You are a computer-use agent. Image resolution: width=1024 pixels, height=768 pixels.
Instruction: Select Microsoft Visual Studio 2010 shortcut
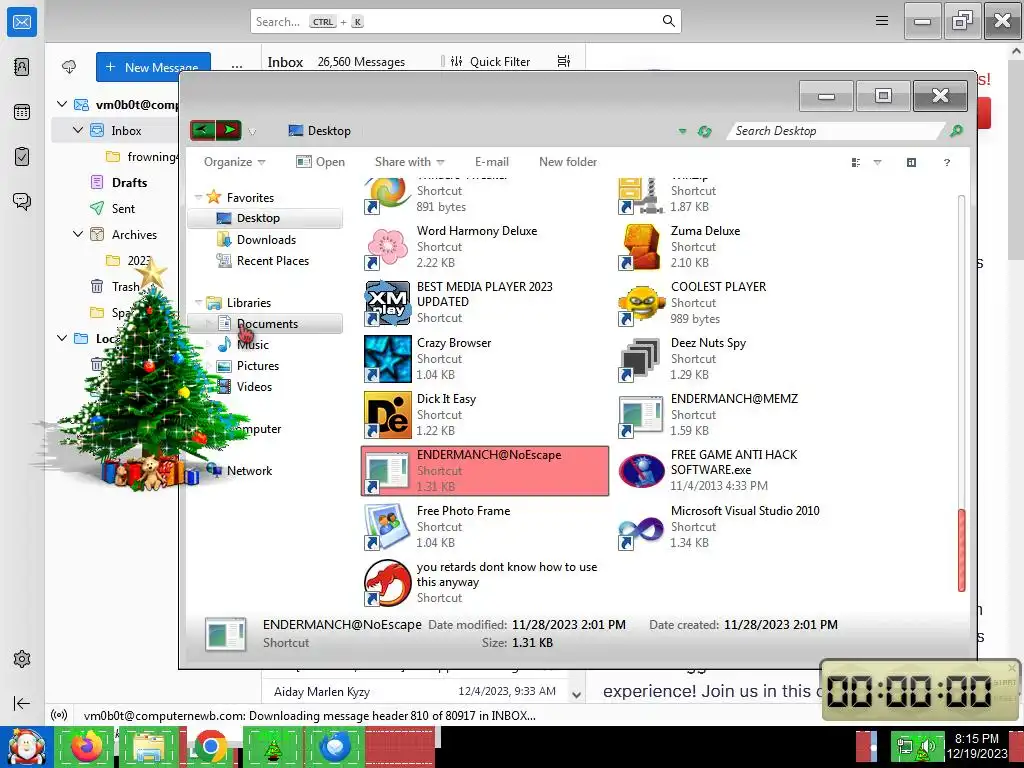pos(739,526)
